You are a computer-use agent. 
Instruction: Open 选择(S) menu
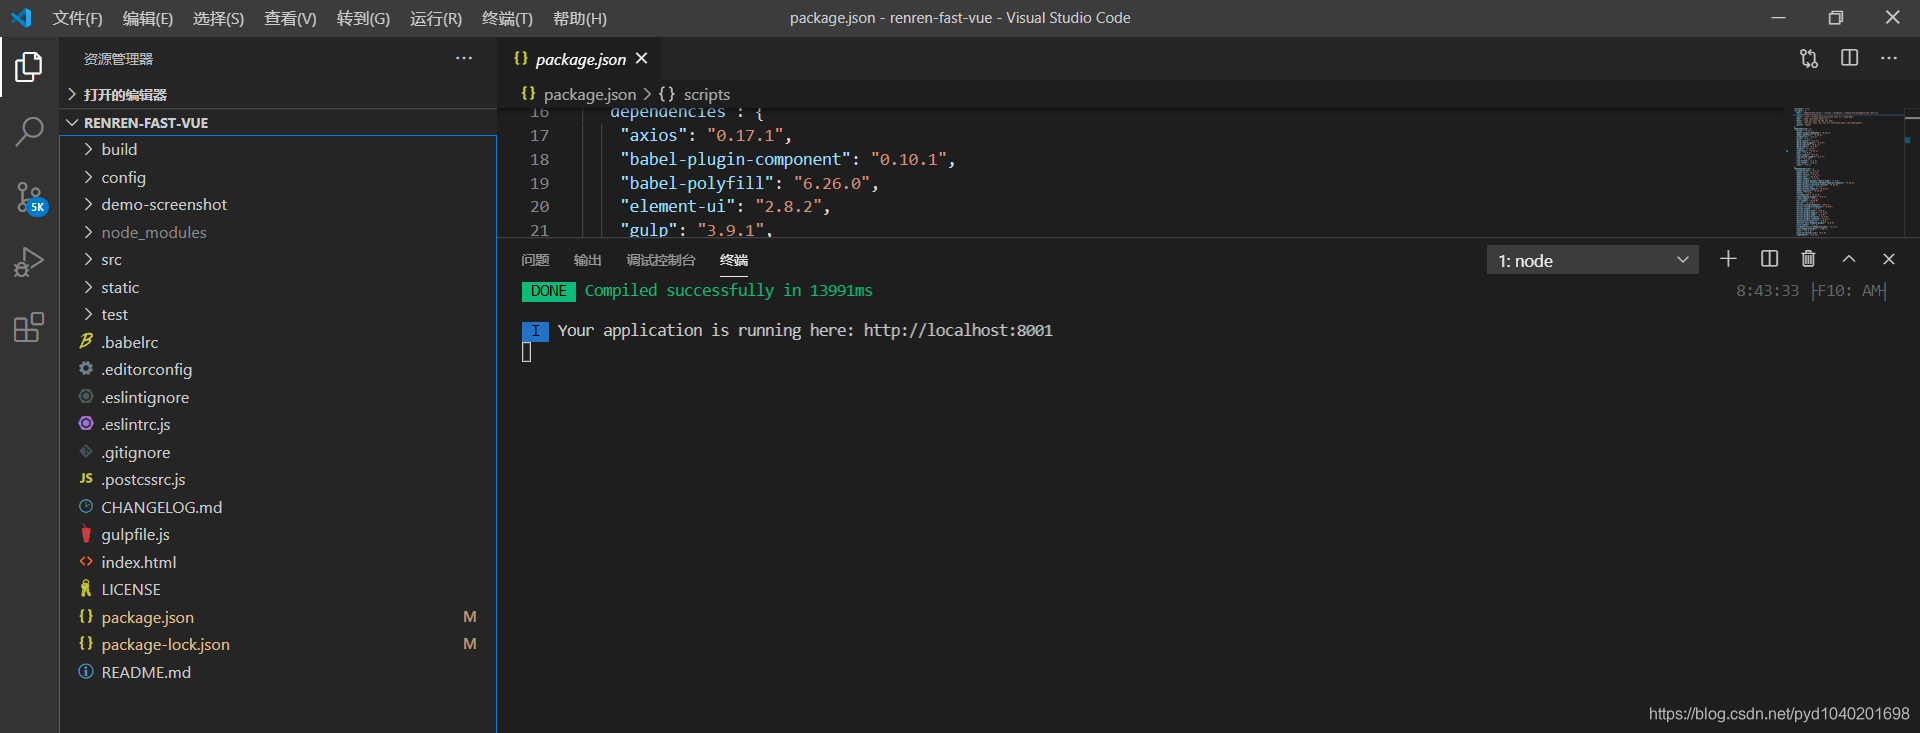tap(218, 18)
